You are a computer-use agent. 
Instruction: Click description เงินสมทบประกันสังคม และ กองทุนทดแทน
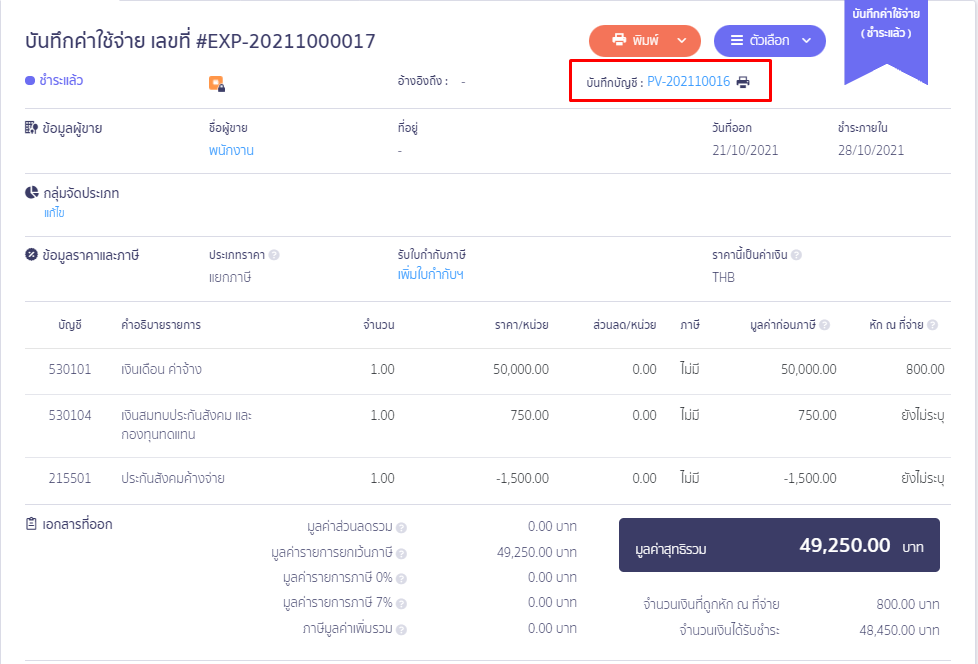pos(186,425)
